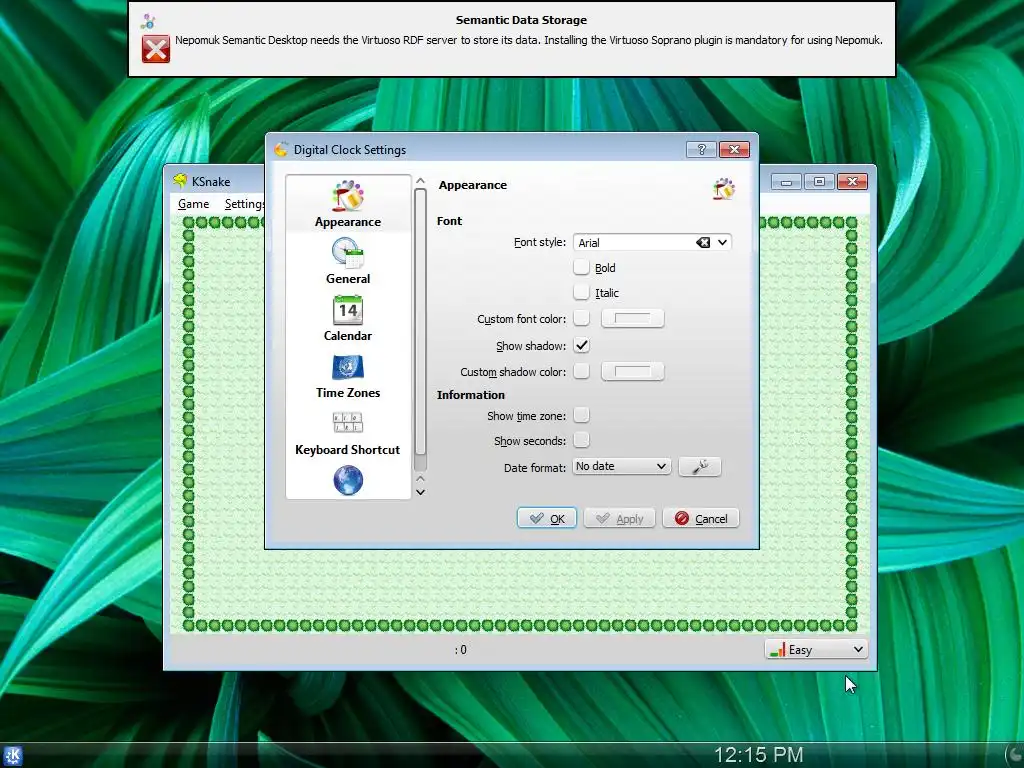Maximize the KSnake window
This screenshot has width=1024, height=768.
pyautogui.click(x=819, y=182)
